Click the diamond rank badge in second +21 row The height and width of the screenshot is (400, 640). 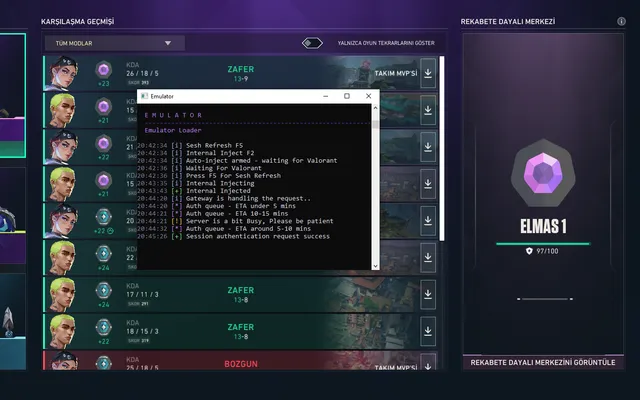pos(104,107)
